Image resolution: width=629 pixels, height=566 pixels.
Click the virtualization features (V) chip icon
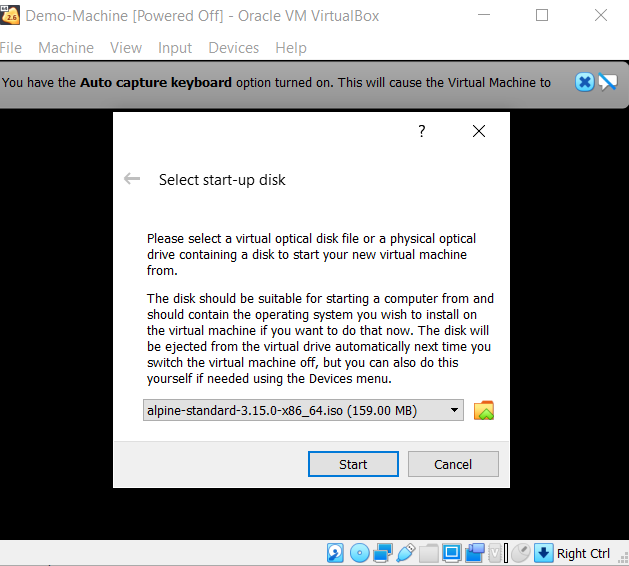click(495, 554)
